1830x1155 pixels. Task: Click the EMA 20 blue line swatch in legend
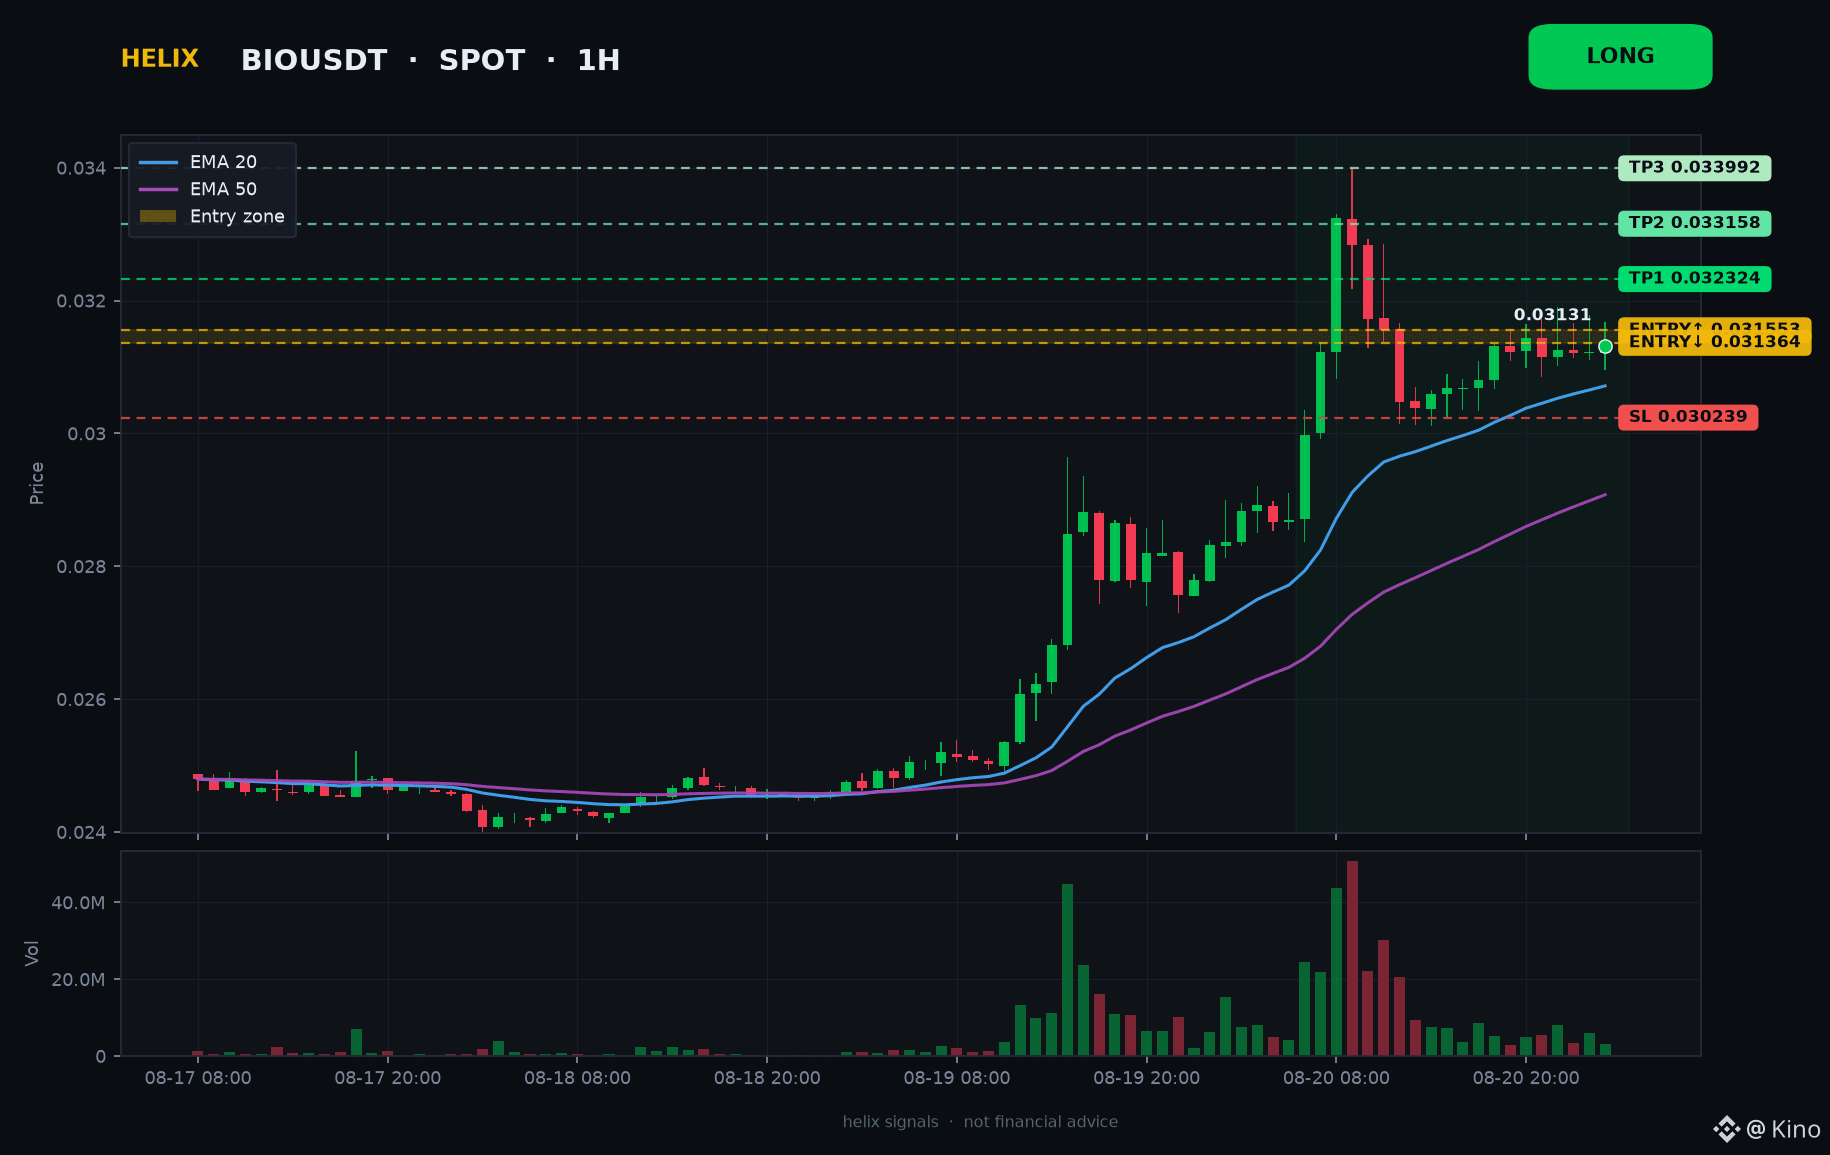coord(158,162)
